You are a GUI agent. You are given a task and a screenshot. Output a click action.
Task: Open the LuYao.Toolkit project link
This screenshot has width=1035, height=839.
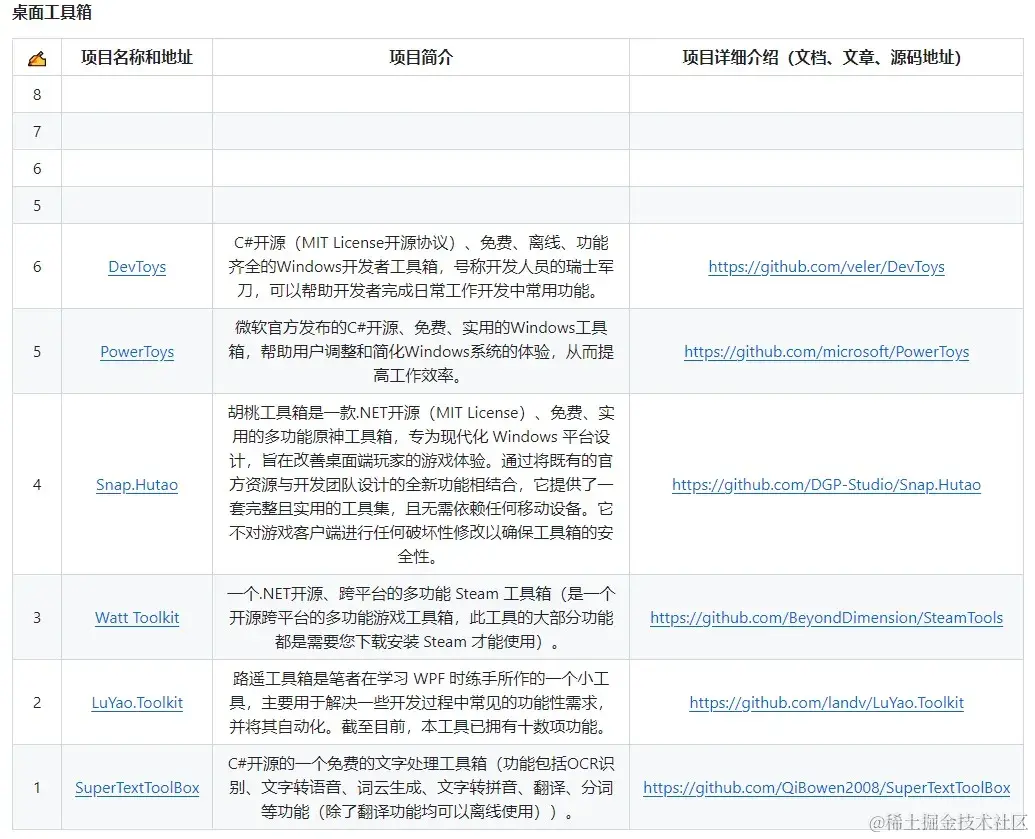tap(136, 703)
